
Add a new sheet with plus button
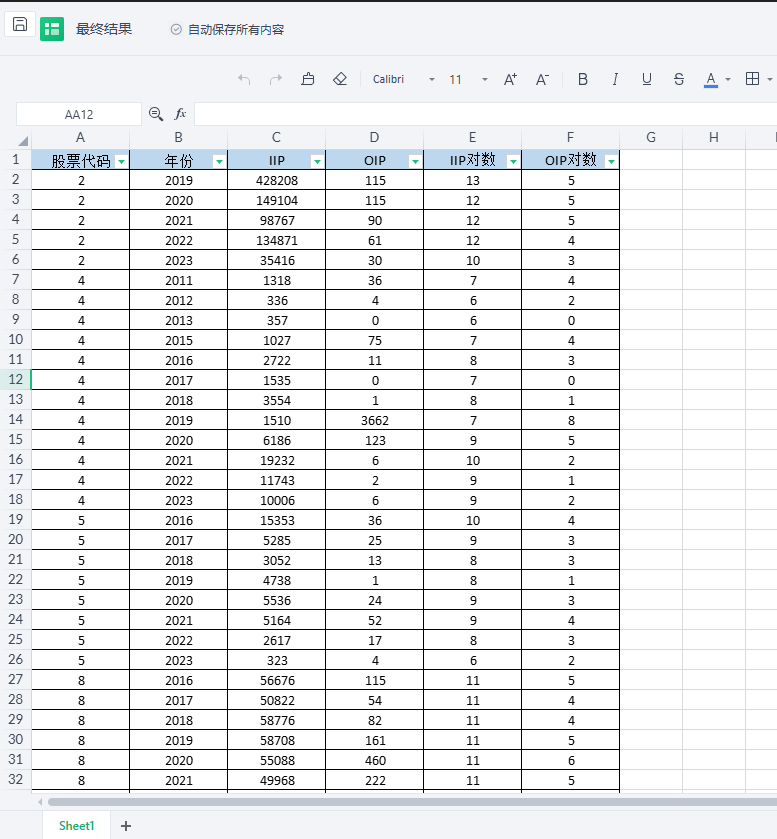[x=126, y=825]
